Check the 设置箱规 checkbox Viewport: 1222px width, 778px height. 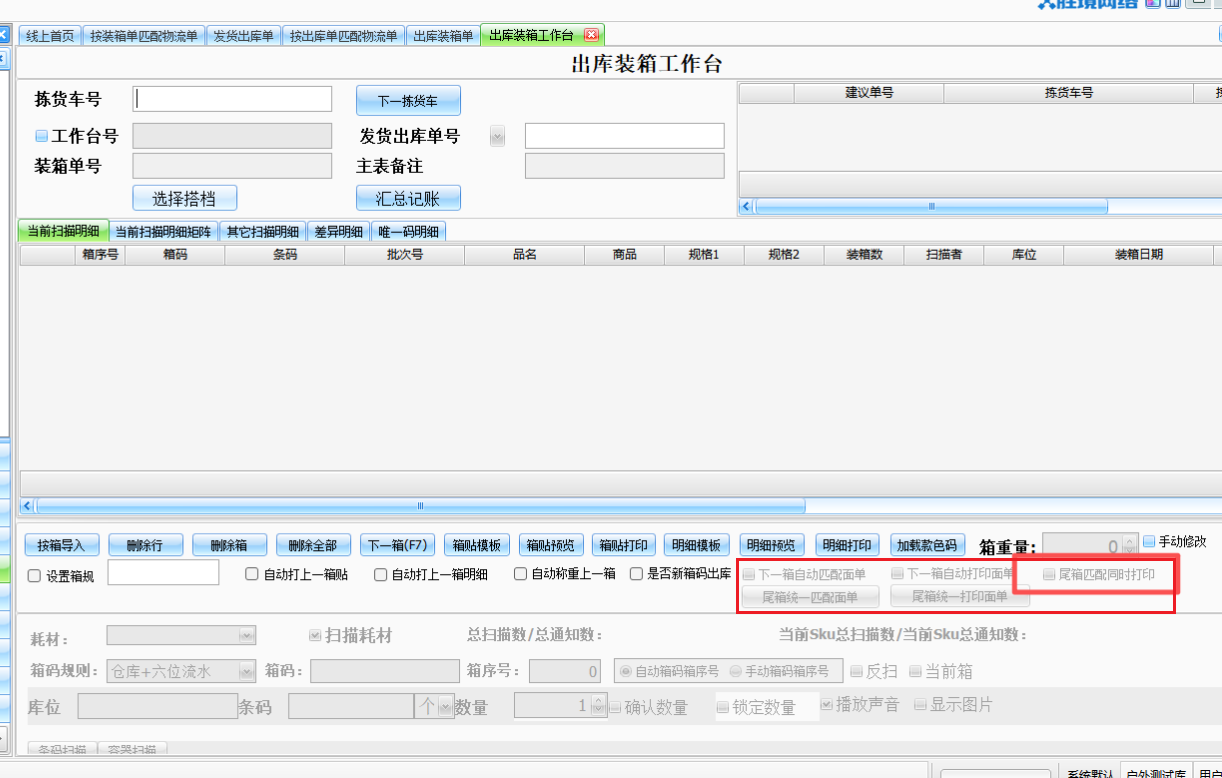click(x=34, y=576)
